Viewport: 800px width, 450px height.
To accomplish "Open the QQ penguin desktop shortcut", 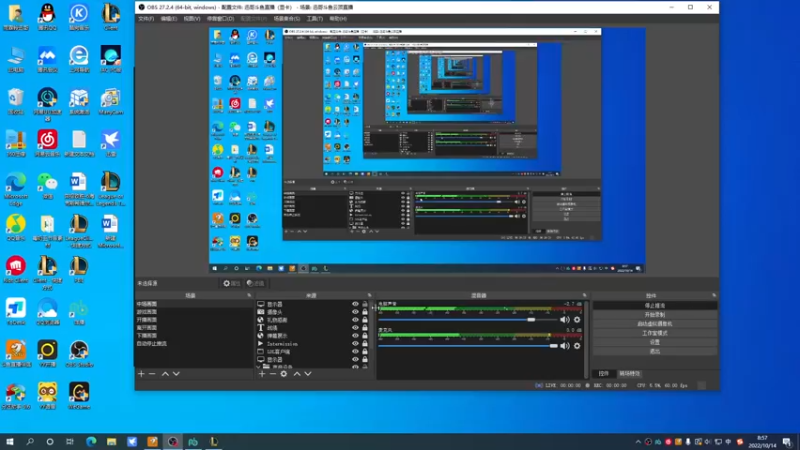I will pos(47,17).
